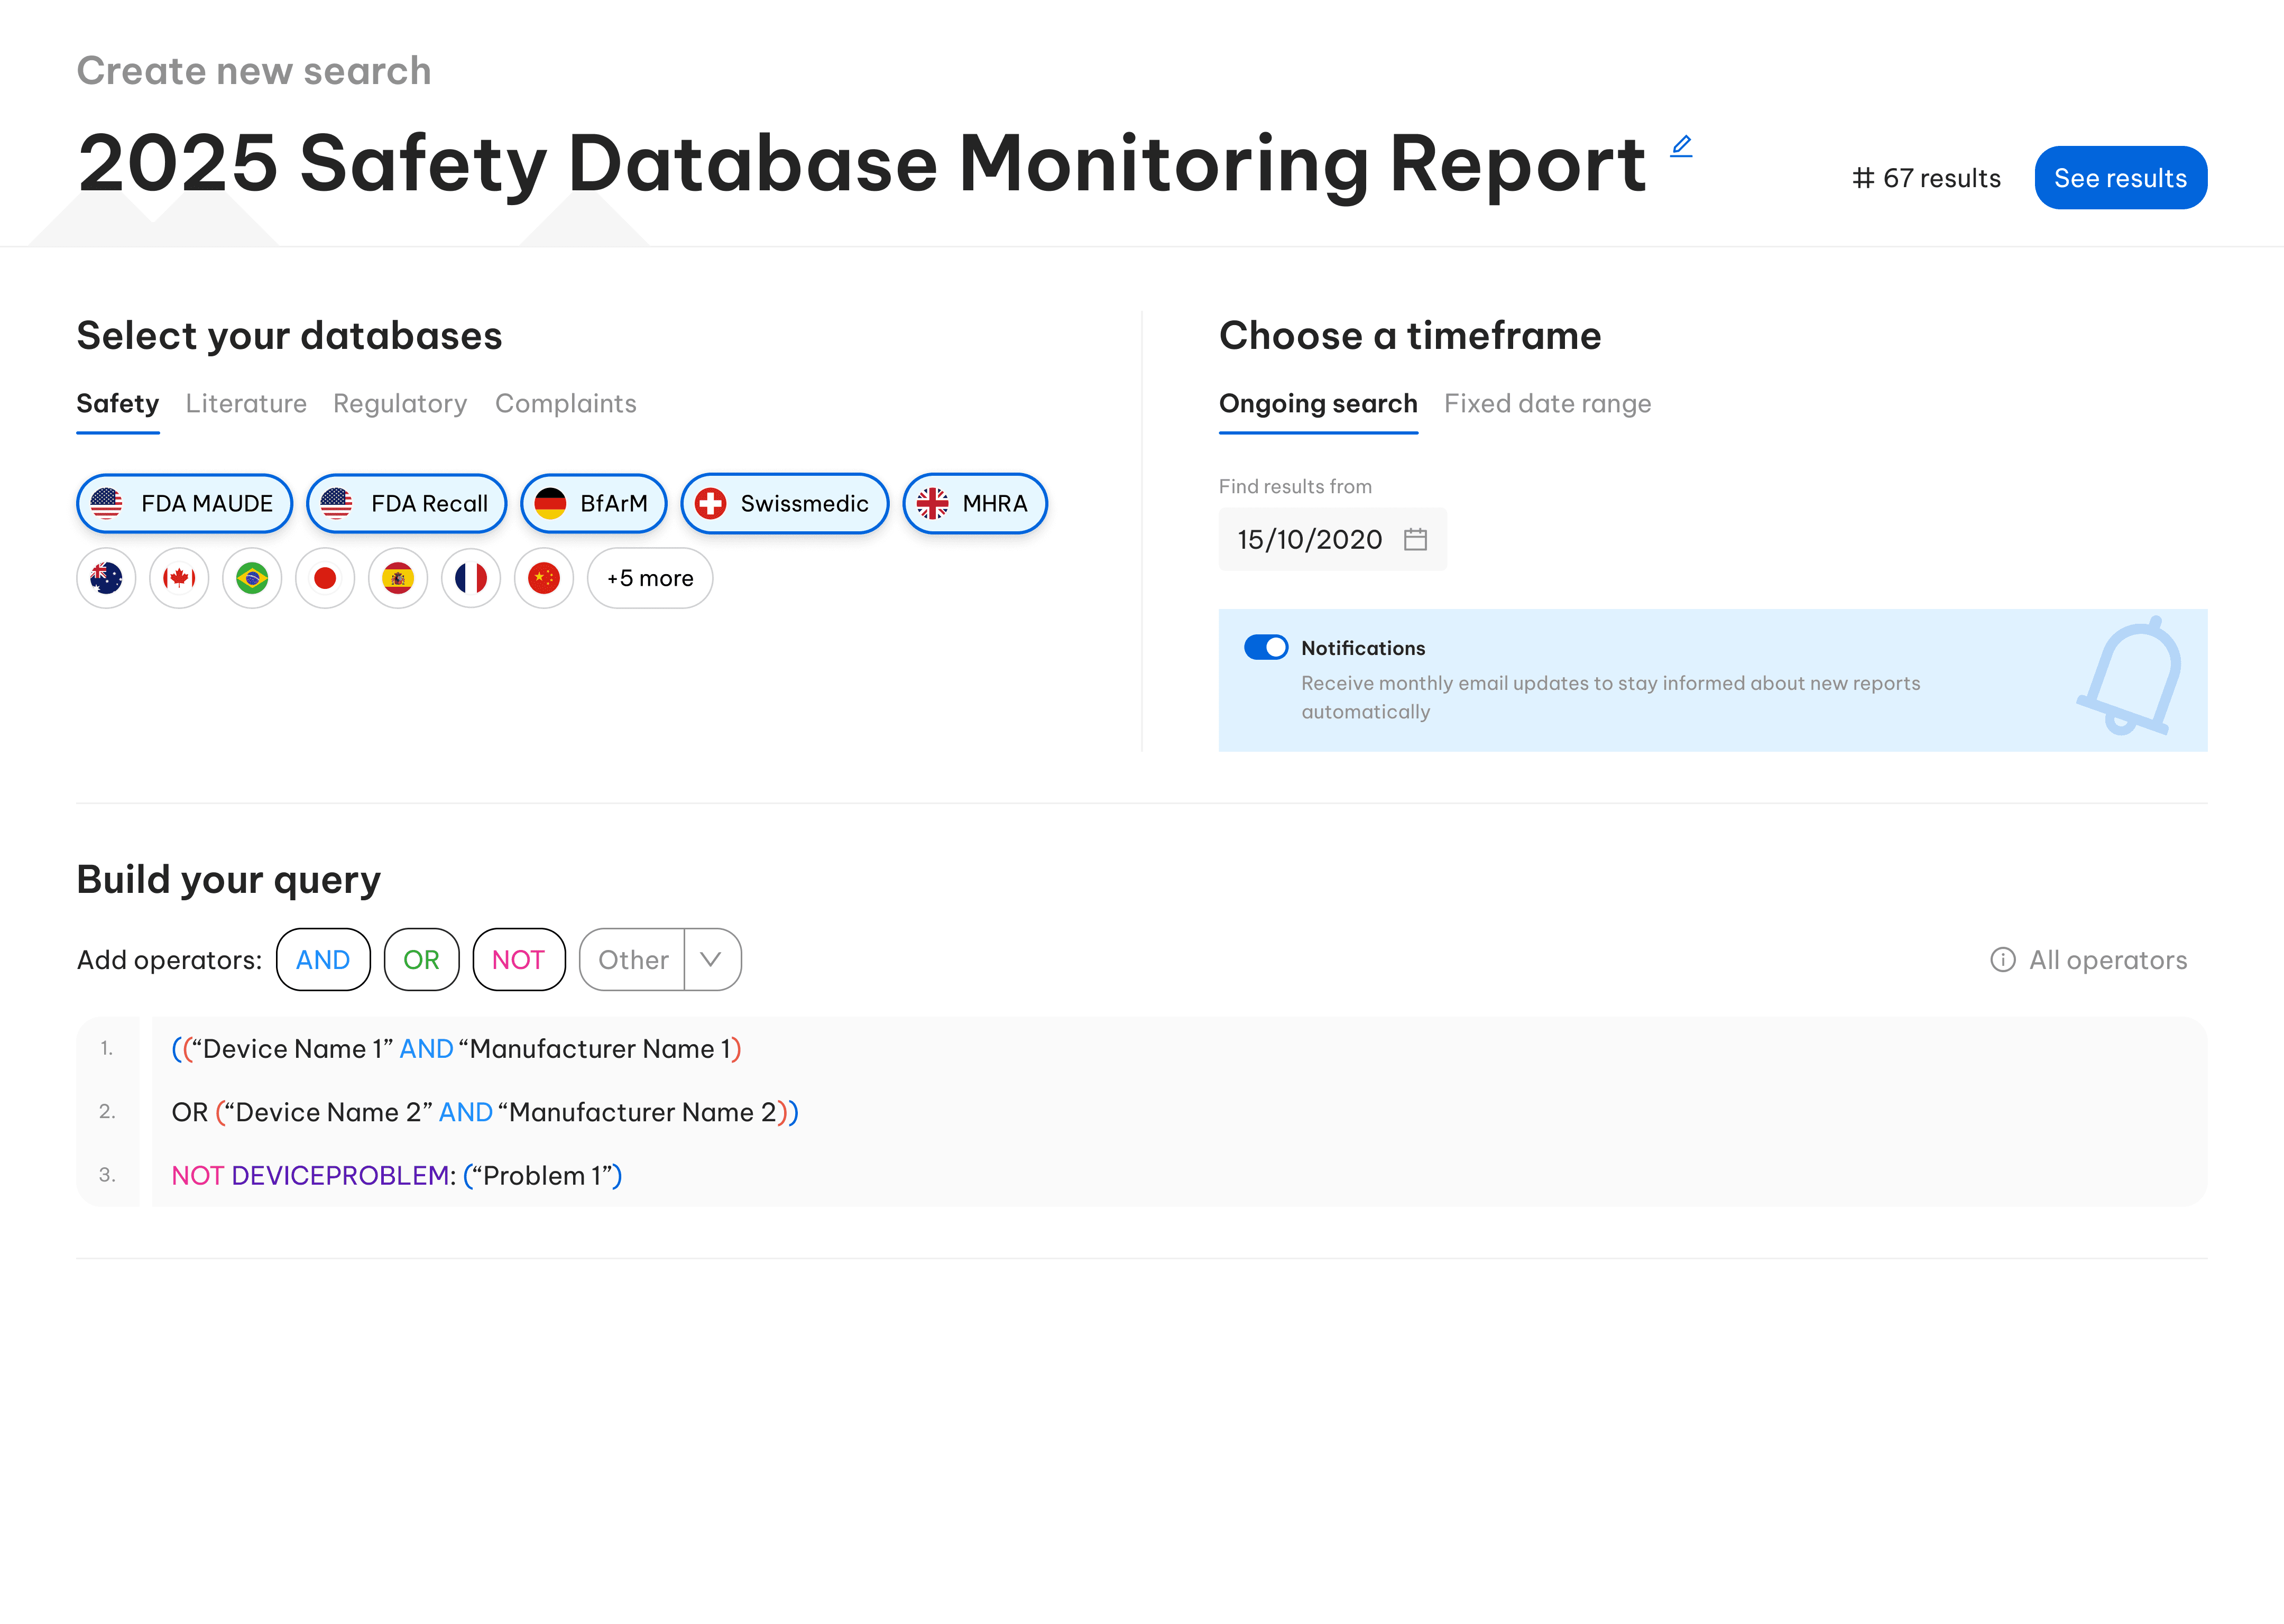Turn off the Notifications toggle
Image resolution: width=2284 pixels, height=1624 pixels.
pyautogui.click(x=1265, y=647)
